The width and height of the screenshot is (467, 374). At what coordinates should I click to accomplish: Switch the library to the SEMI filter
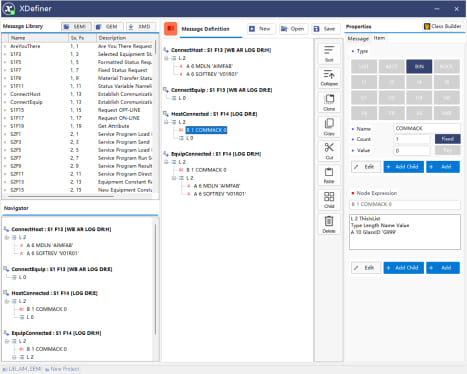pyautogui.click(x=76, y=27)
